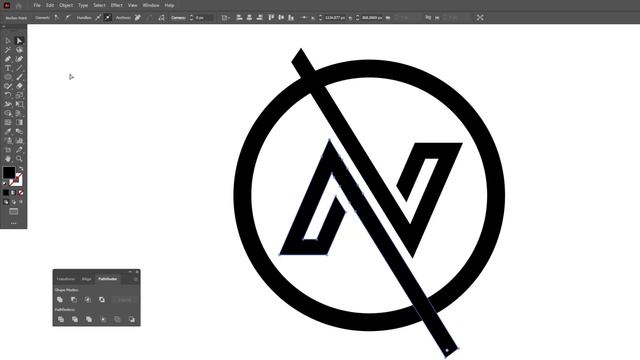Select the Magic Wand tool
This screenshot has width=640, height=360.
[x=8, y=50]
